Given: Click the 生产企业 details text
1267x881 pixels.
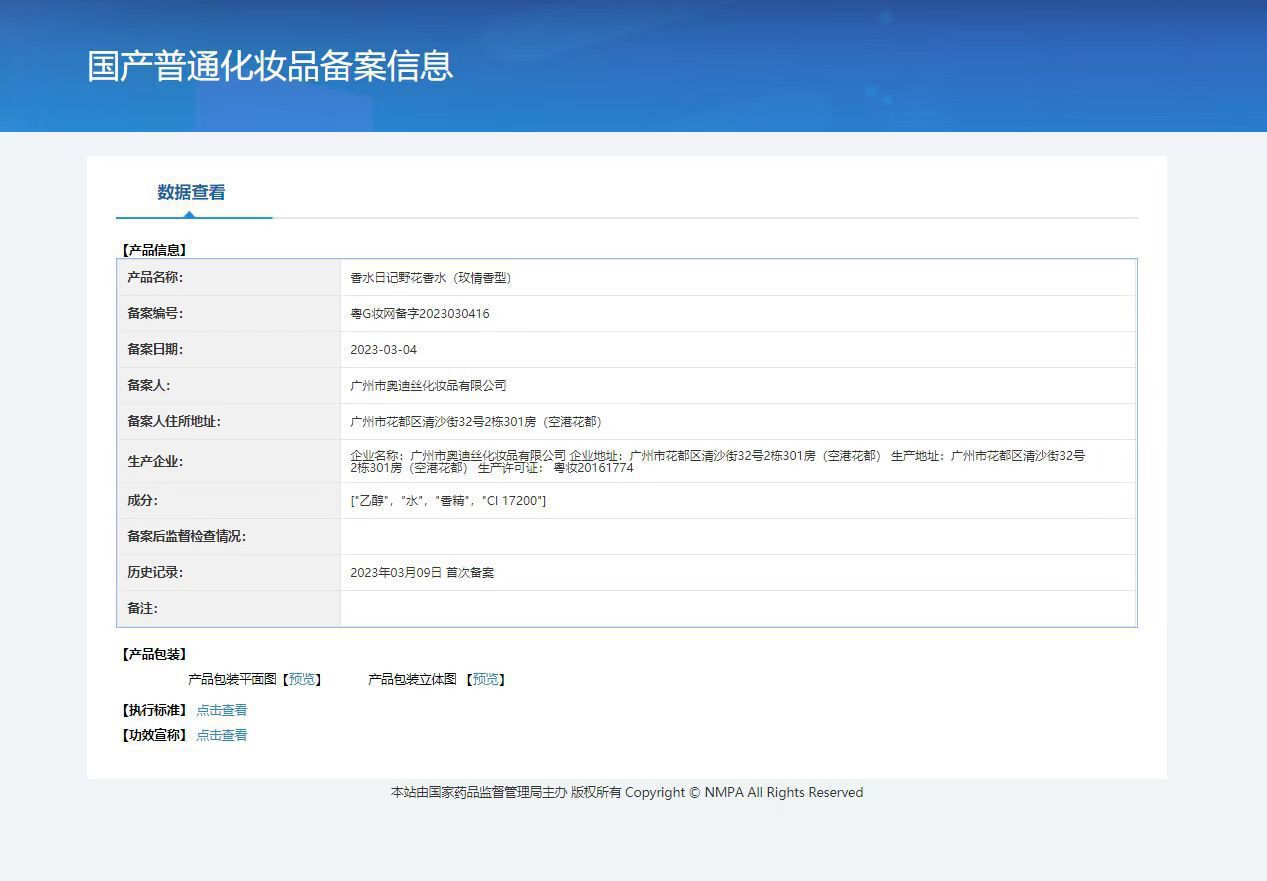Looking at the screenshot, I should click(x=716, y=461).
